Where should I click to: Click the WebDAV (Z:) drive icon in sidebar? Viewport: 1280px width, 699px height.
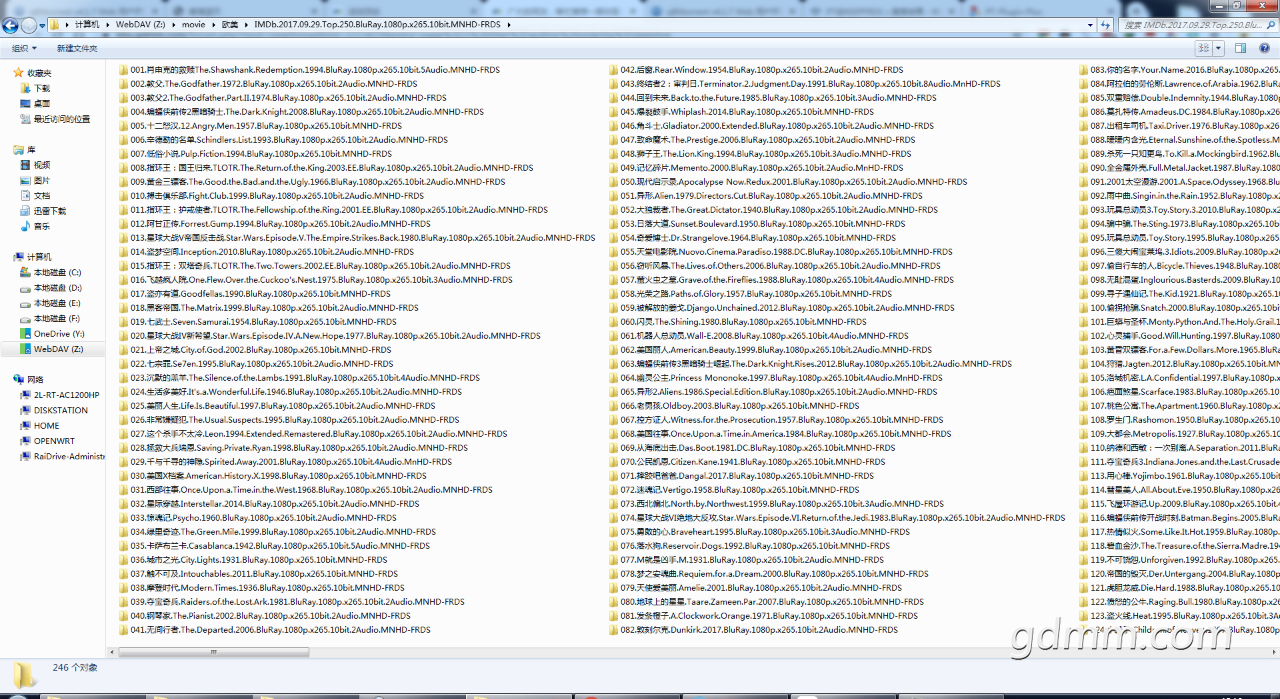(25, 349)
